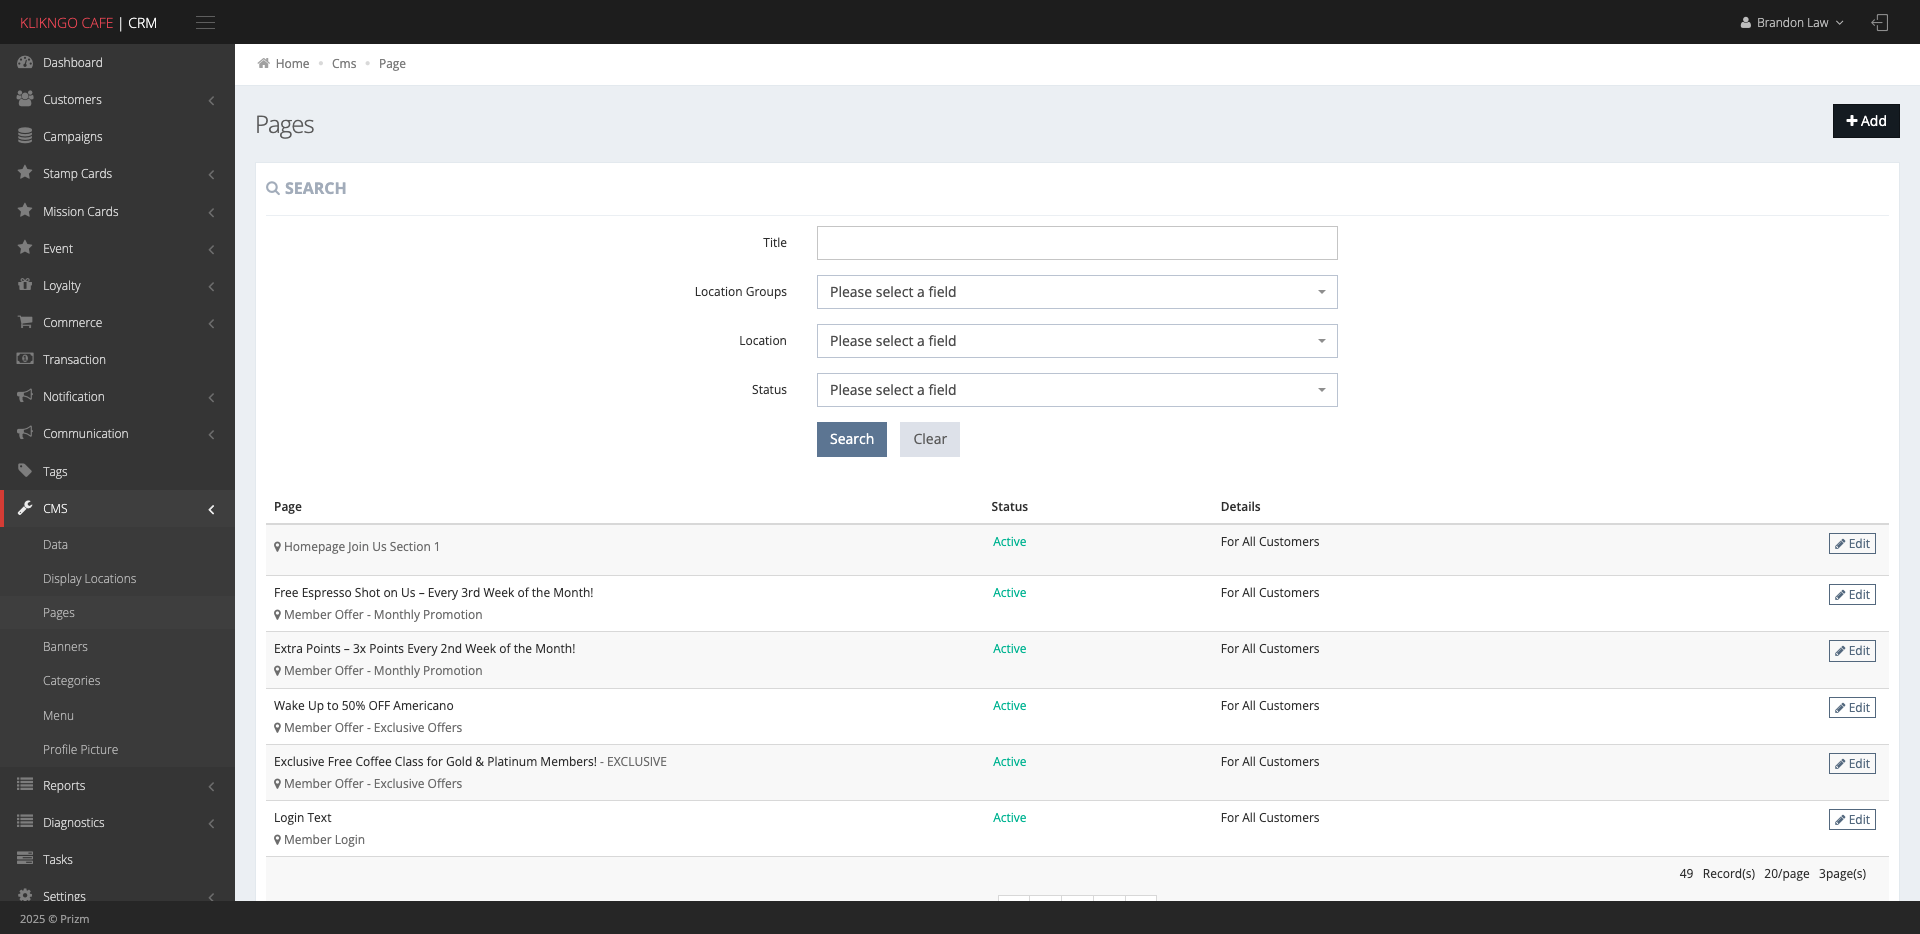This screenshot has width=1920, height=934.
Task: Click the Notification megaphone icon
Action: click(25, 396)
